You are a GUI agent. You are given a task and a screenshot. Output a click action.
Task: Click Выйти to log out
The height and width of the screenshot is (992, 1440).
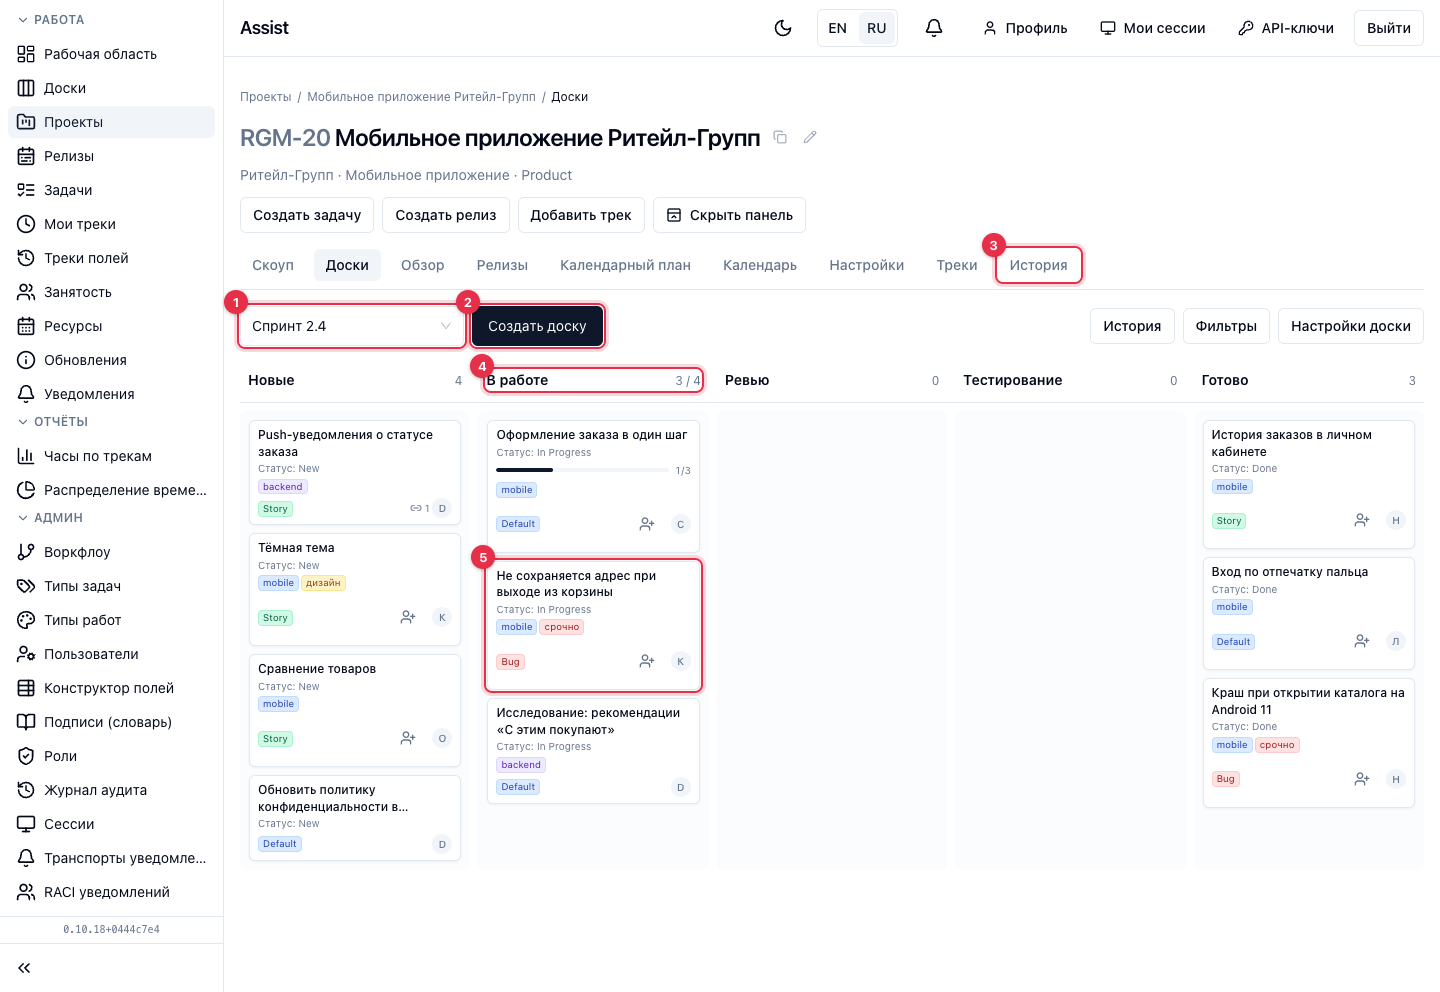(1389, 28)
